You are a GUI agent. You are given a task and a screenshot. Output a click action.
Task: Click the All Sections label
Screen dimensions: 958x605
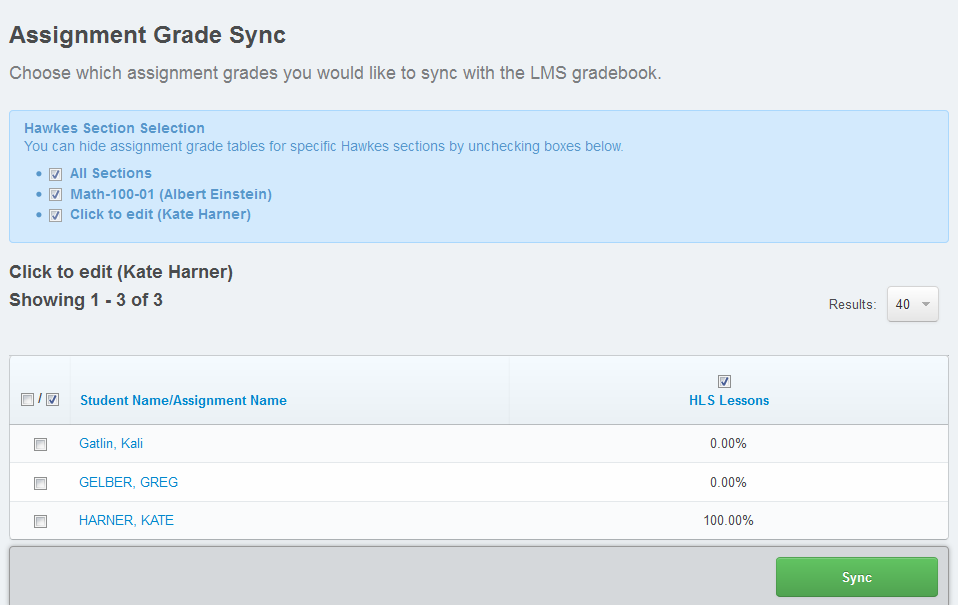pyautogui.click(x=111, y=174)
